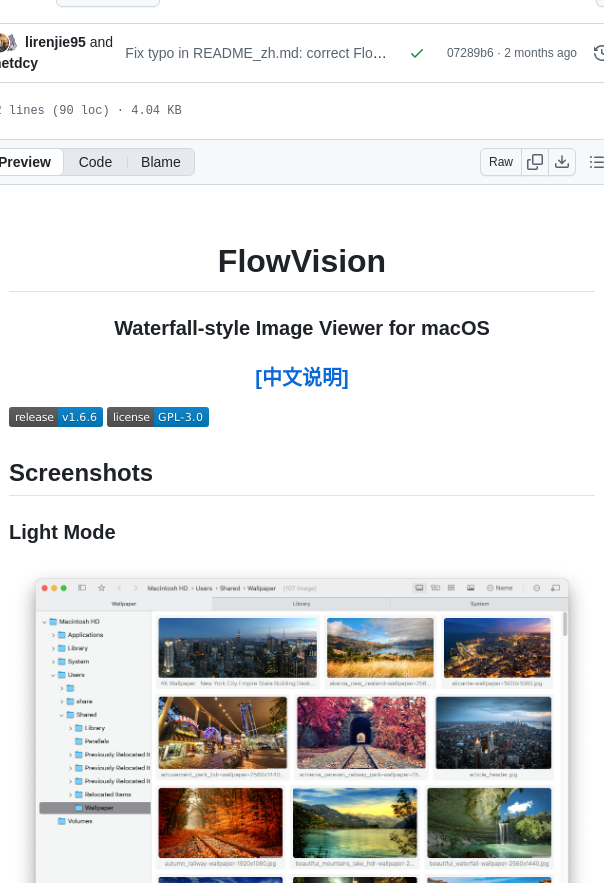Open the file history clock icon
The height and width of the screenshot is (883, 604).
599,53
